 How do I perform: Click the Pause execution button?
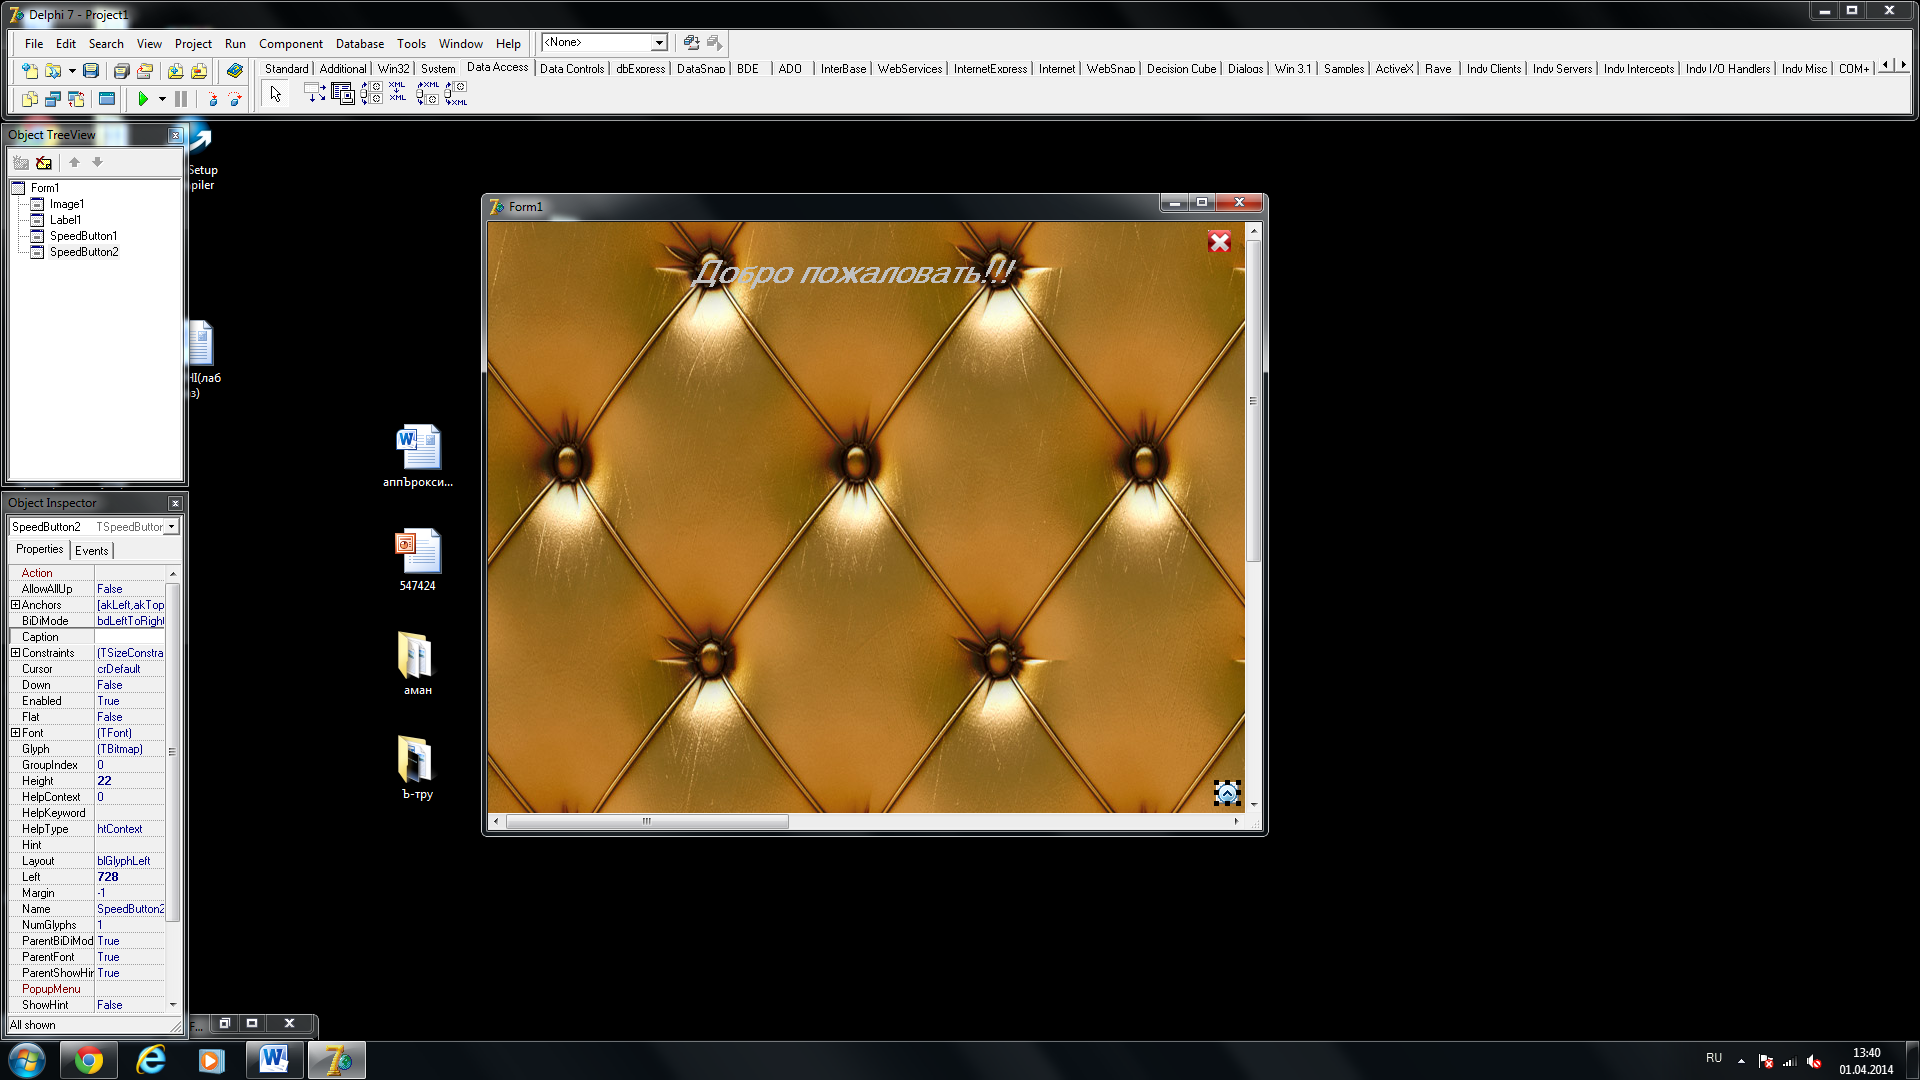coord(181,99)
